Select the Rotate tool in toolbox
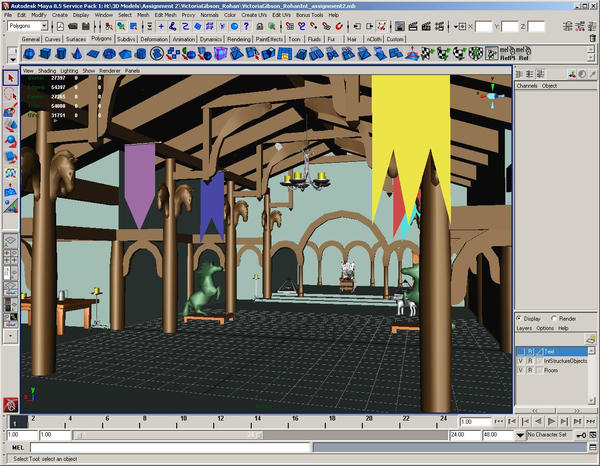 point(10,142)
